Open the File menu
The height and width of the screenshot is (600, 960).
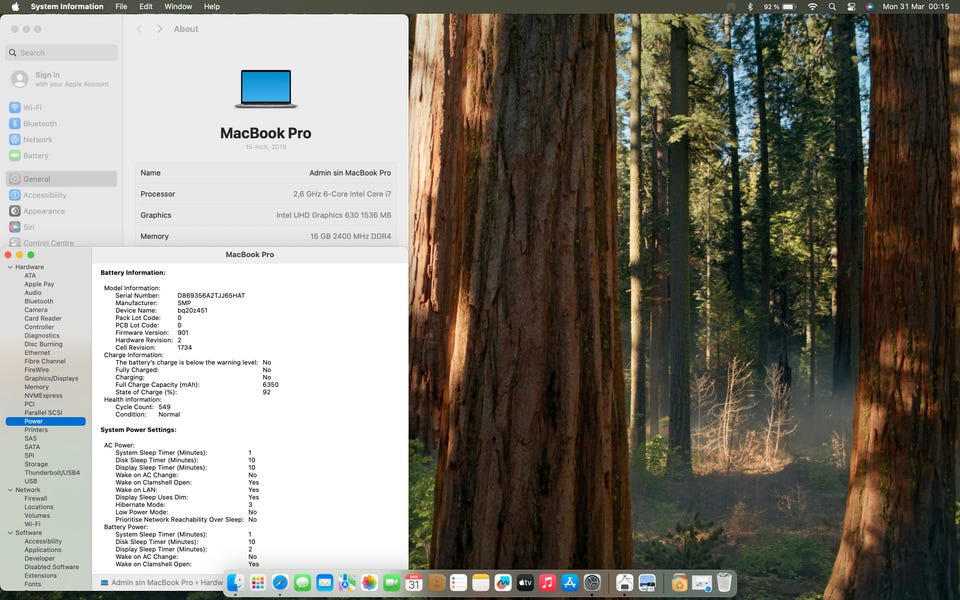pos(121,7)
